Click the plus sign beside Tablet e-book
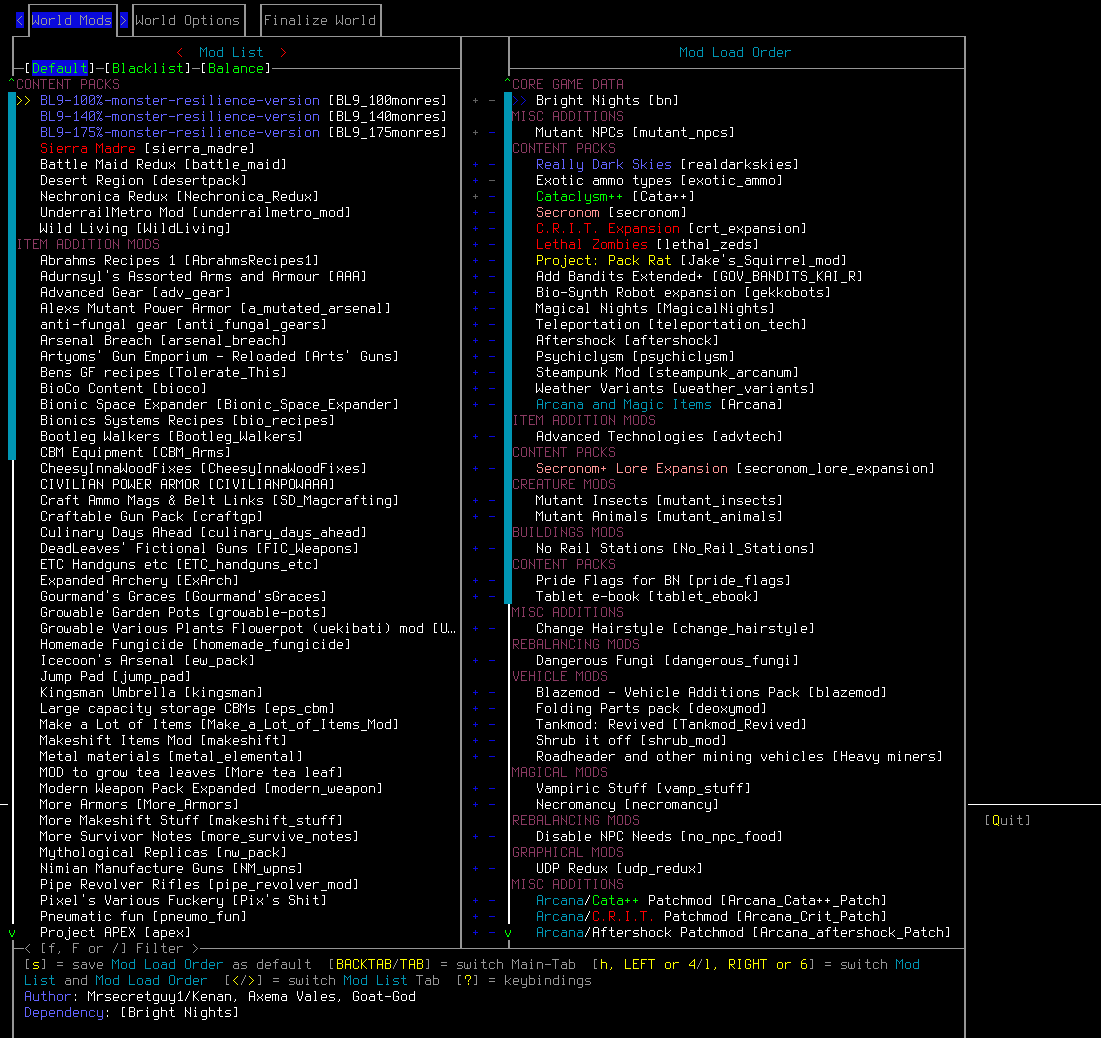Screen dimensions: 1101x1038 tap(475, 596)
